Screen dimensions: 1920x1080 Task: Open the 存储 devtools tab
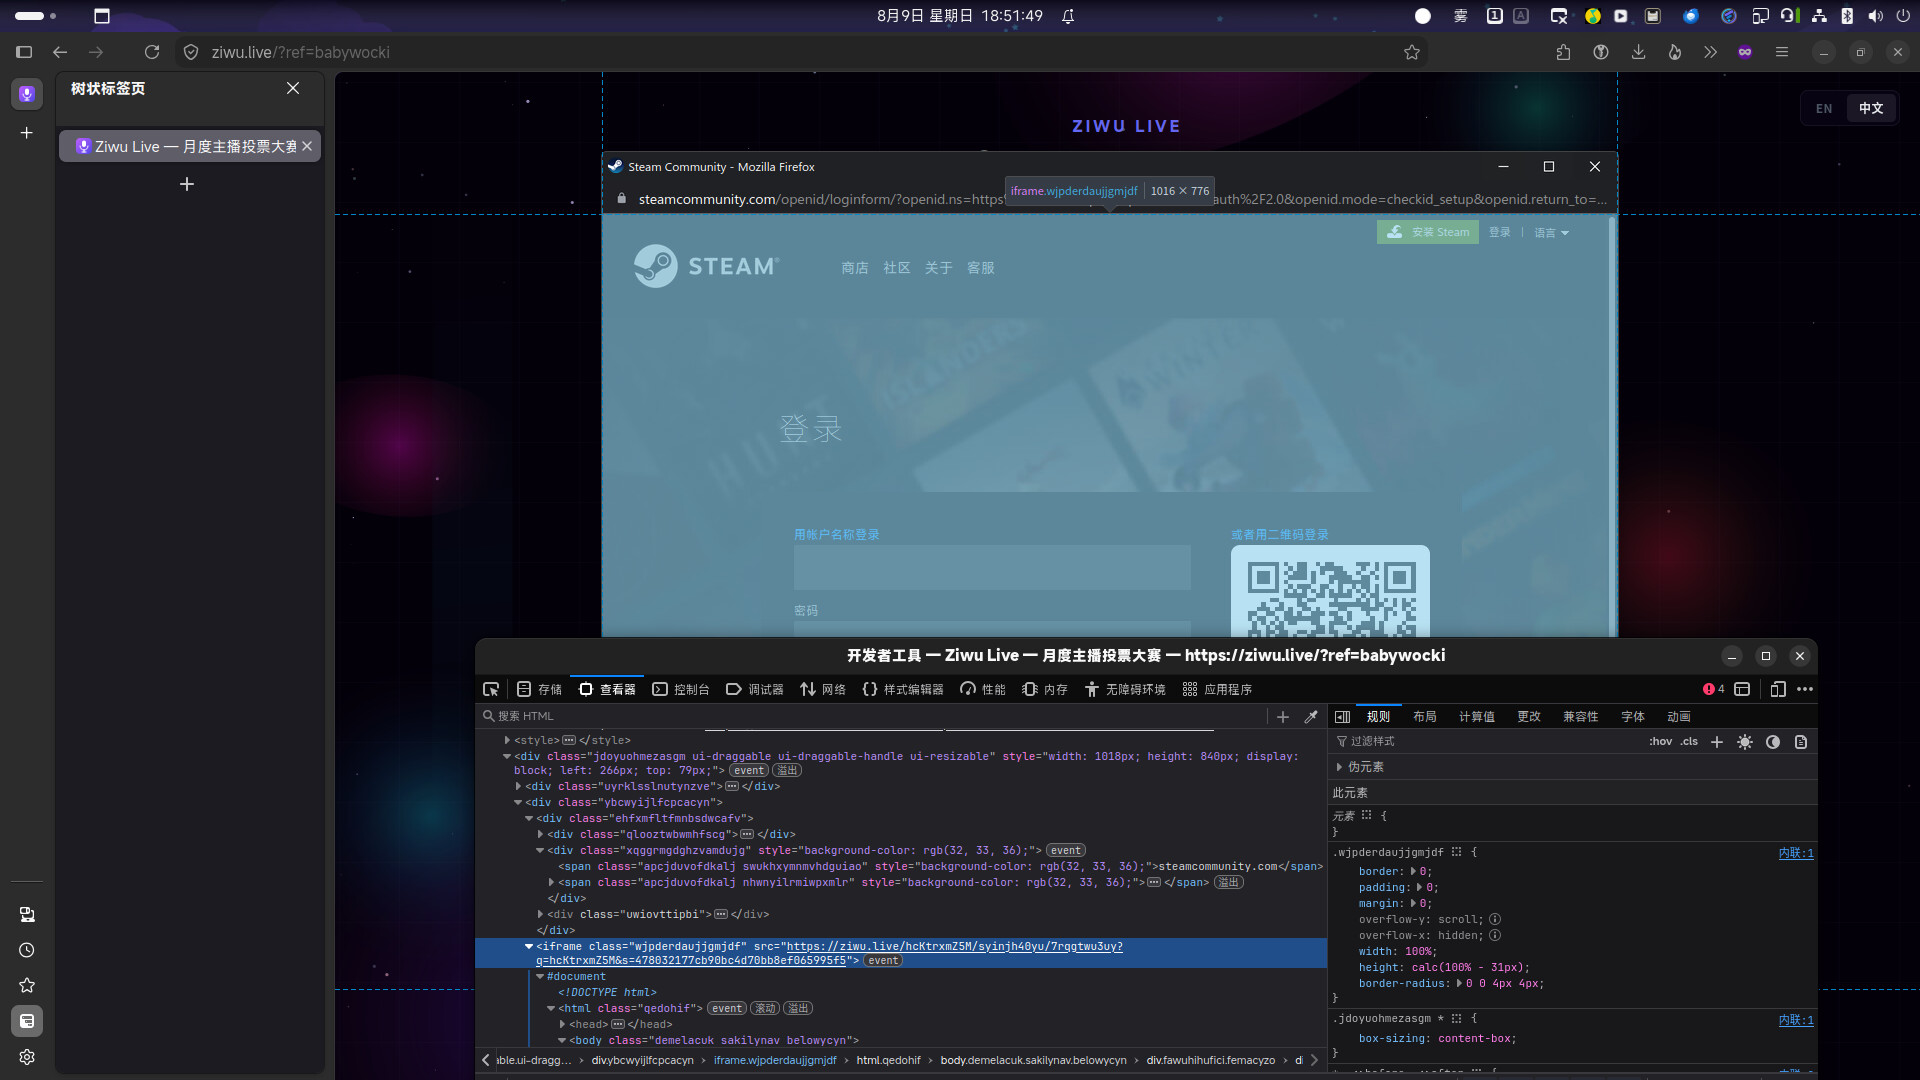tap(539, 689)
